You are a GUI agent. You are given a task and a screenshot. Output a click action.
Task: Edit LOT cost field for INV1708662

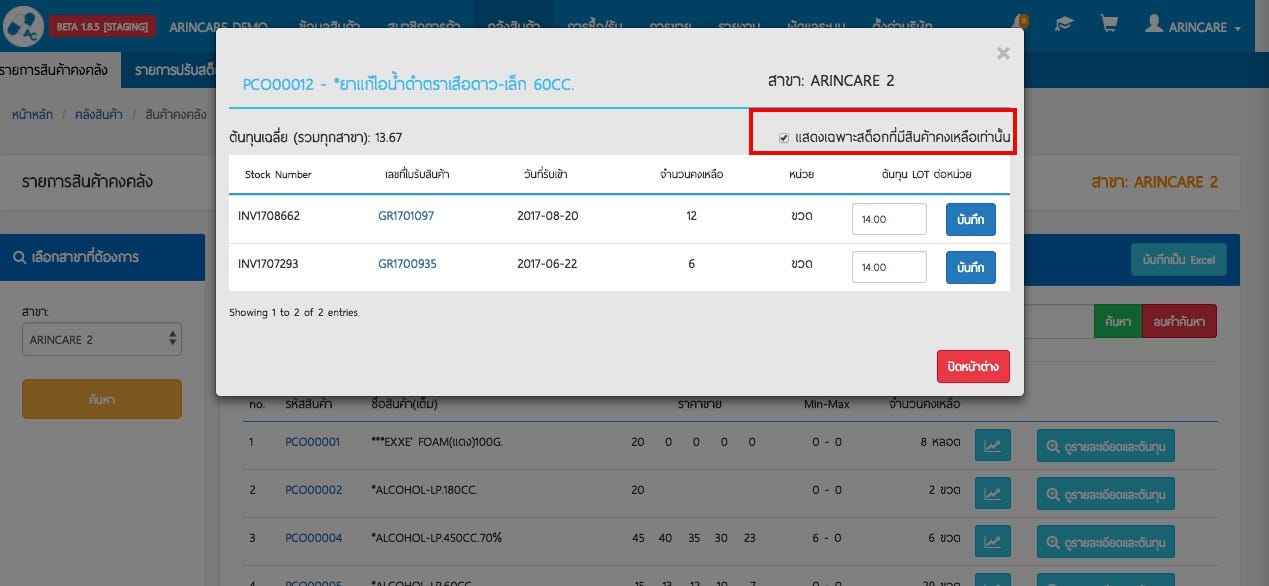pos(889,219)
